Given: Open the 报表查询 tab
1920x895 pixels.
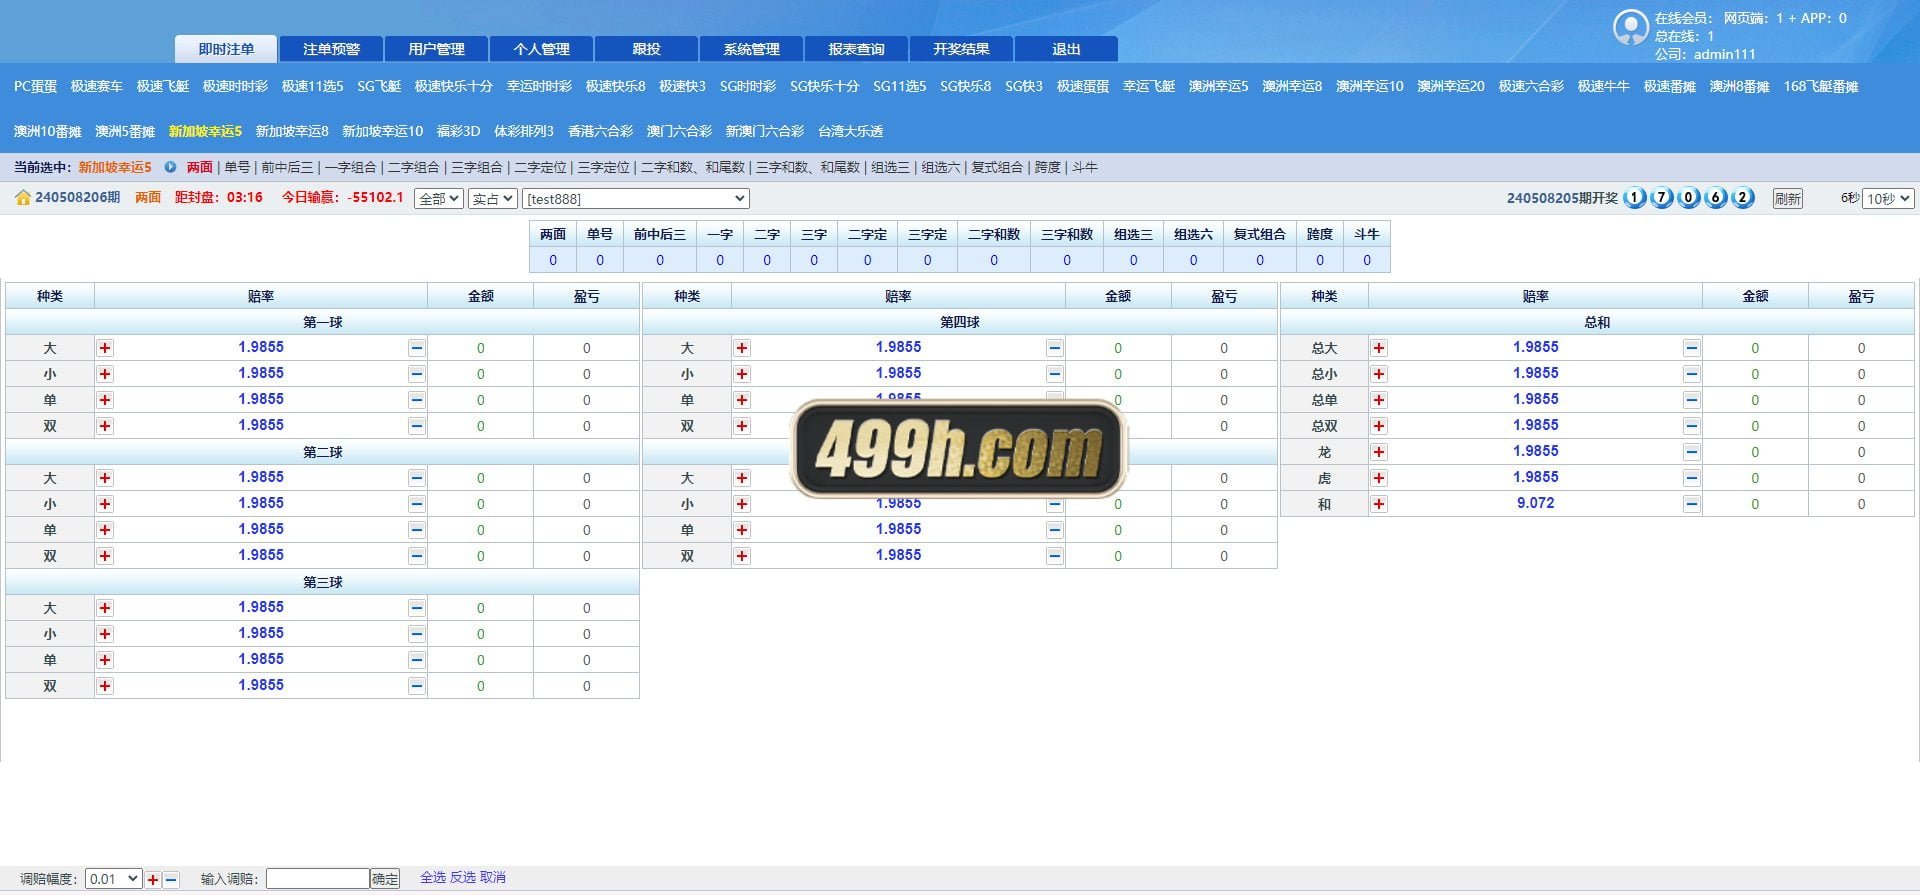Looking at the screenshot, I should [856, 49].
